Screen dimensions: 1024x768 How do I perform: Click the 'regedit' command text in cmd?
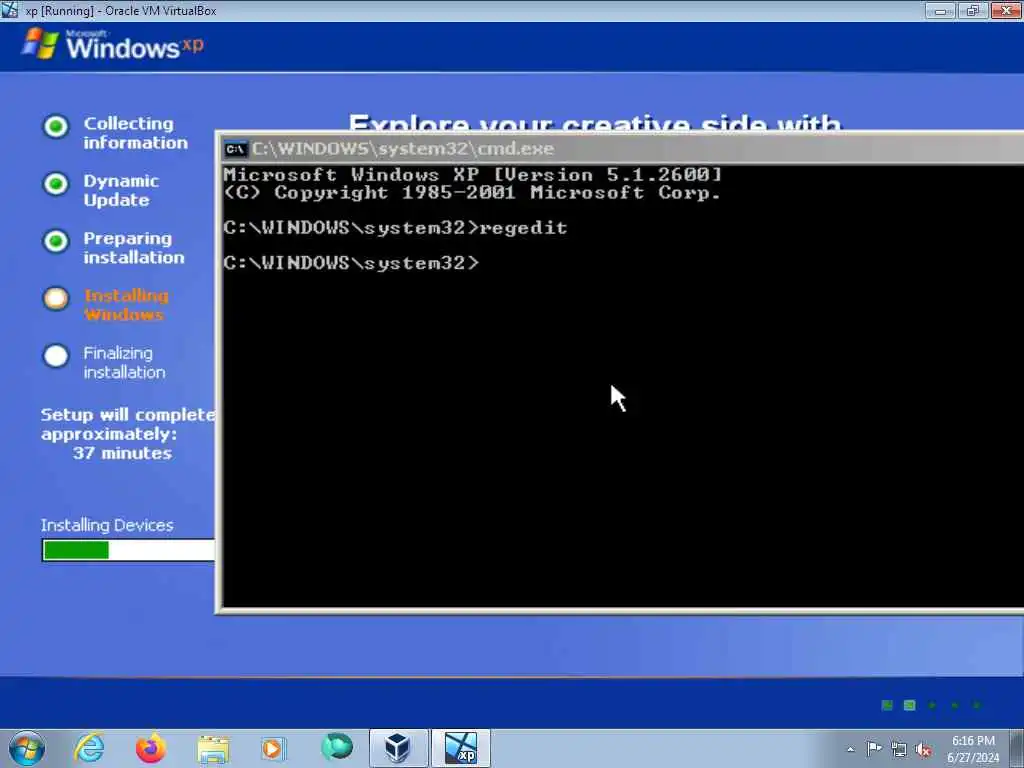click(x=523, y=227)
